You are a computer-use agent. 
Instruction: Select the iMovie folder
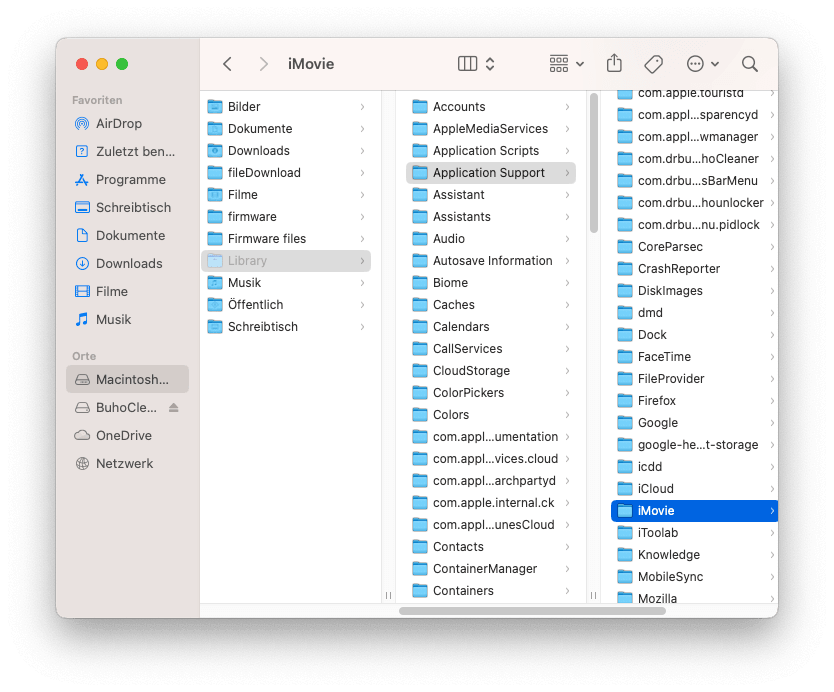click(x=695, y=511)
